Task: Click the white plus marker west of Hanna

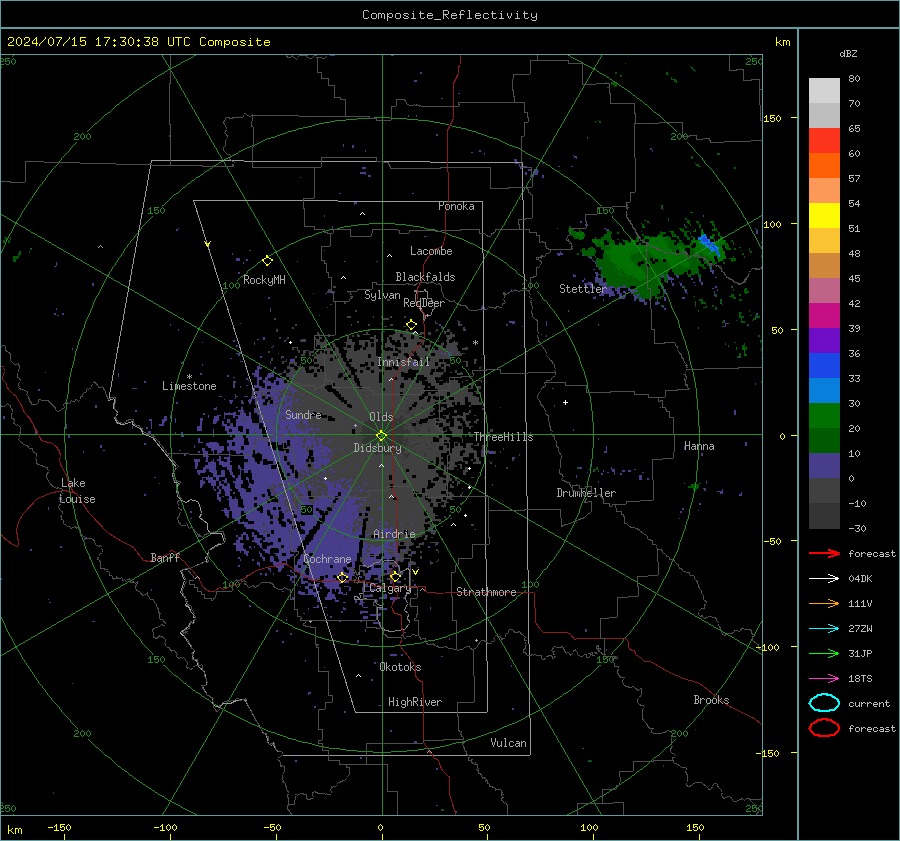Action: coord(565,402)
